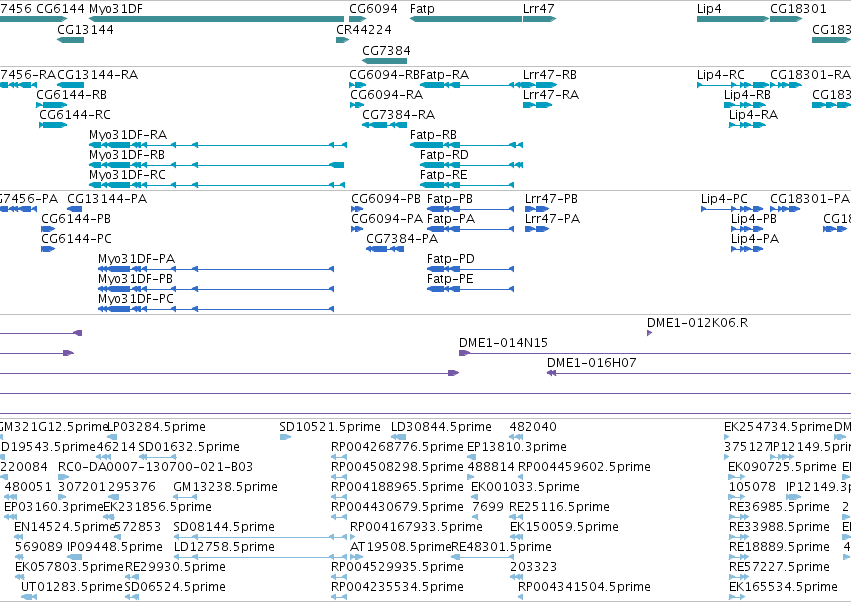Select clone RP004268776.5prime

coord(339,457)
